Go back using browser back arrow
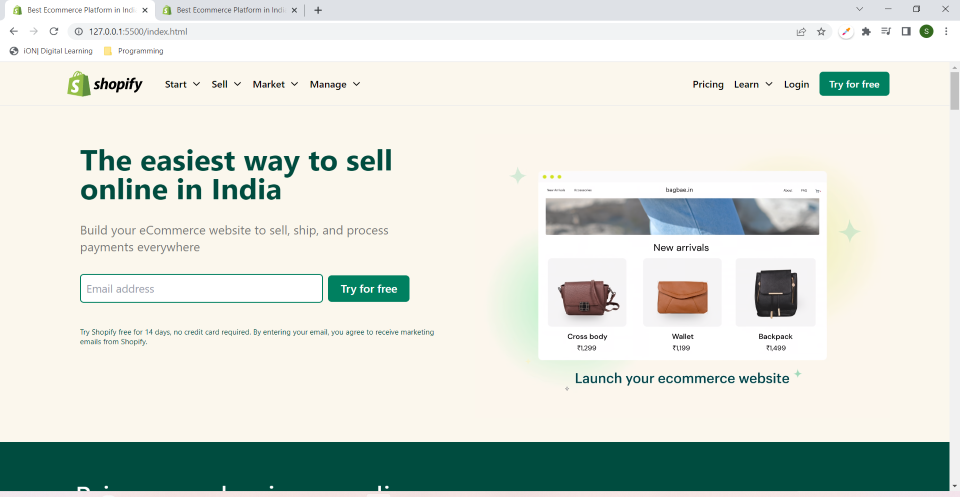 13,31
